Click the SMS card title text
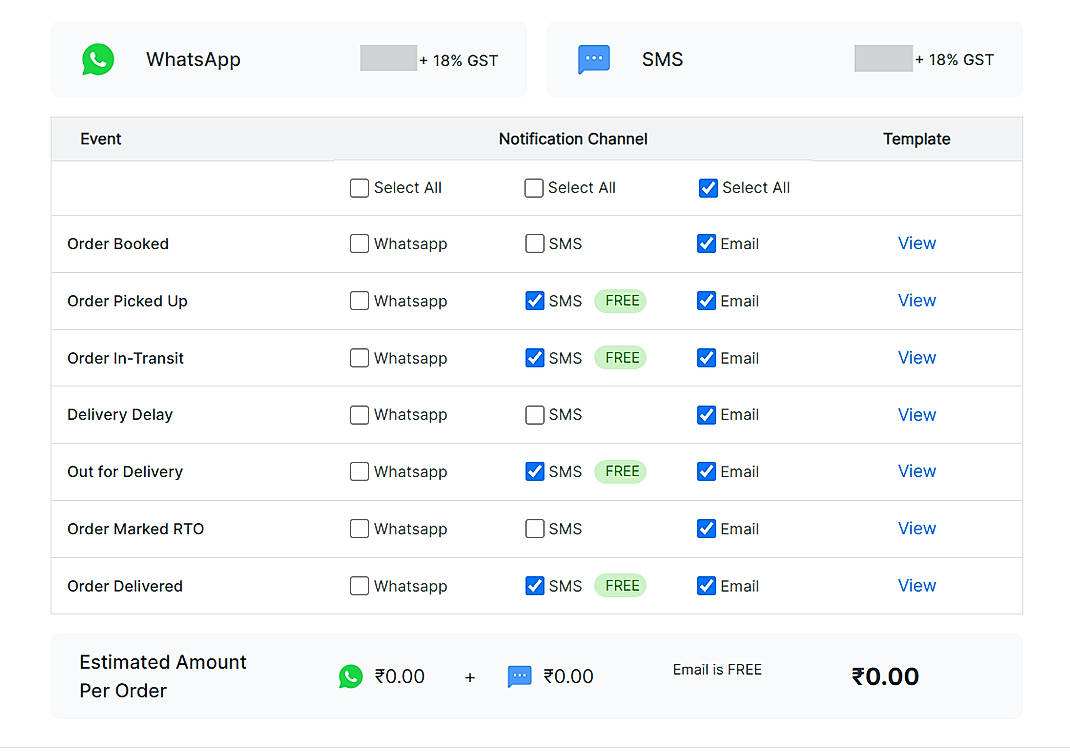 (x=662, y=59)
